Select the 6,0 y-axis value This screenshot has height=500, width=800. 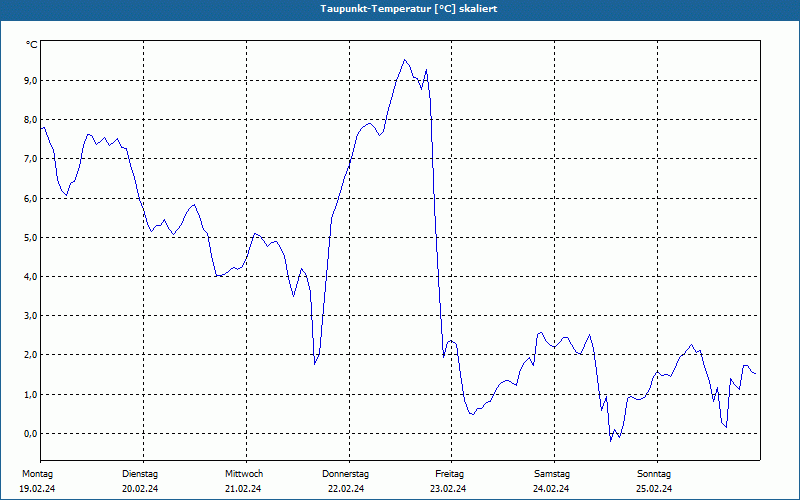coord(30,198)
